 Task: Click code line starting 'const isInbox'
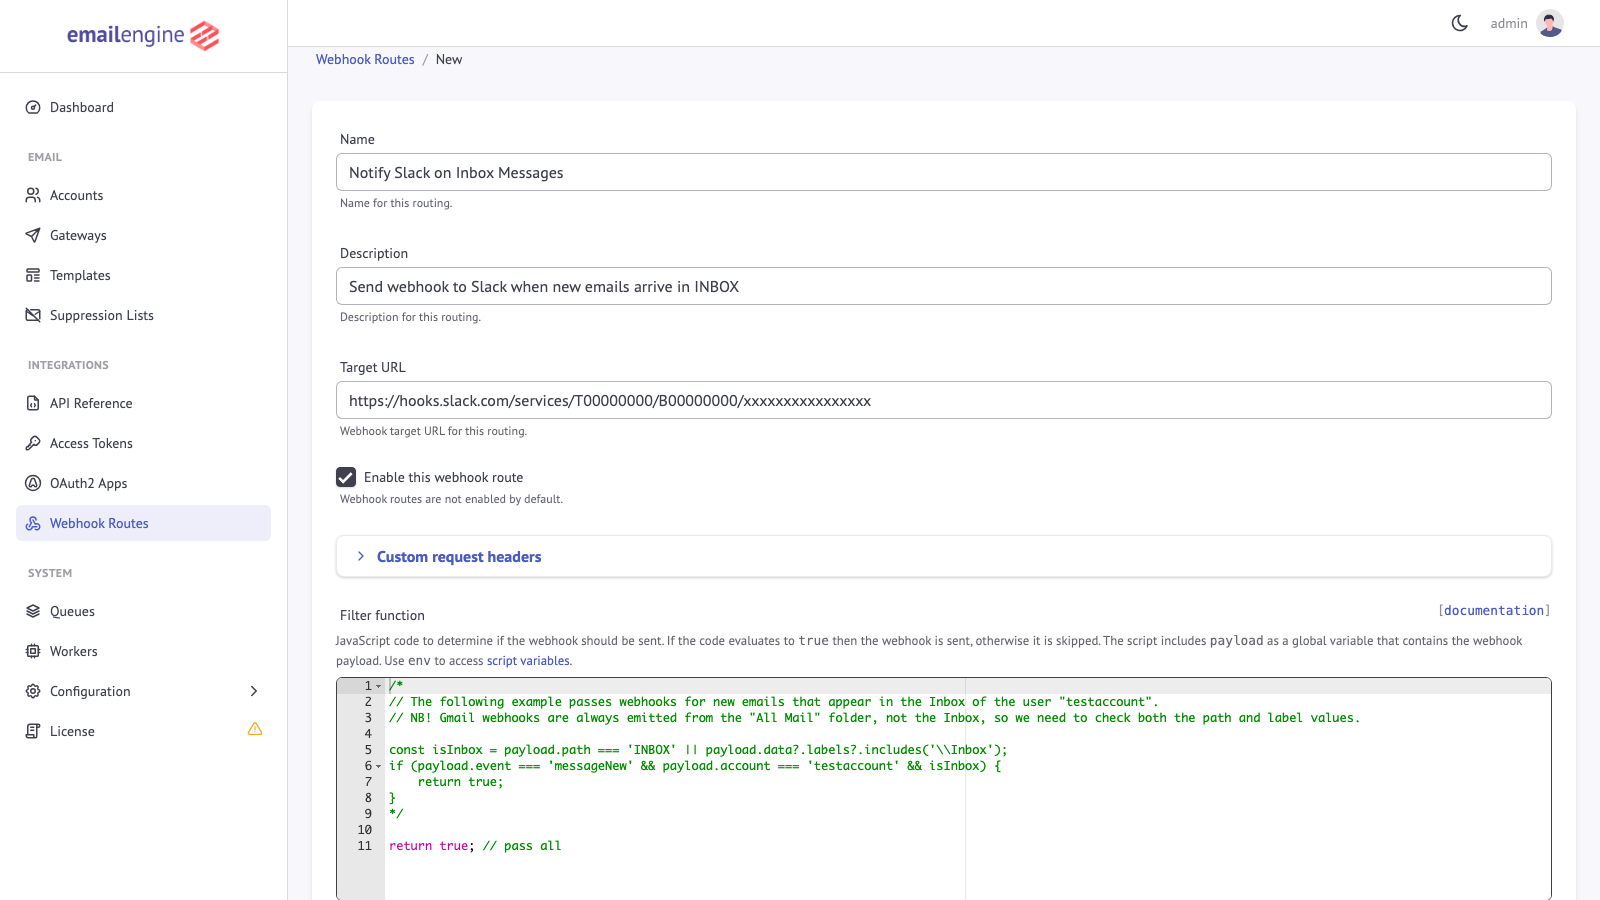coord(698,750)
